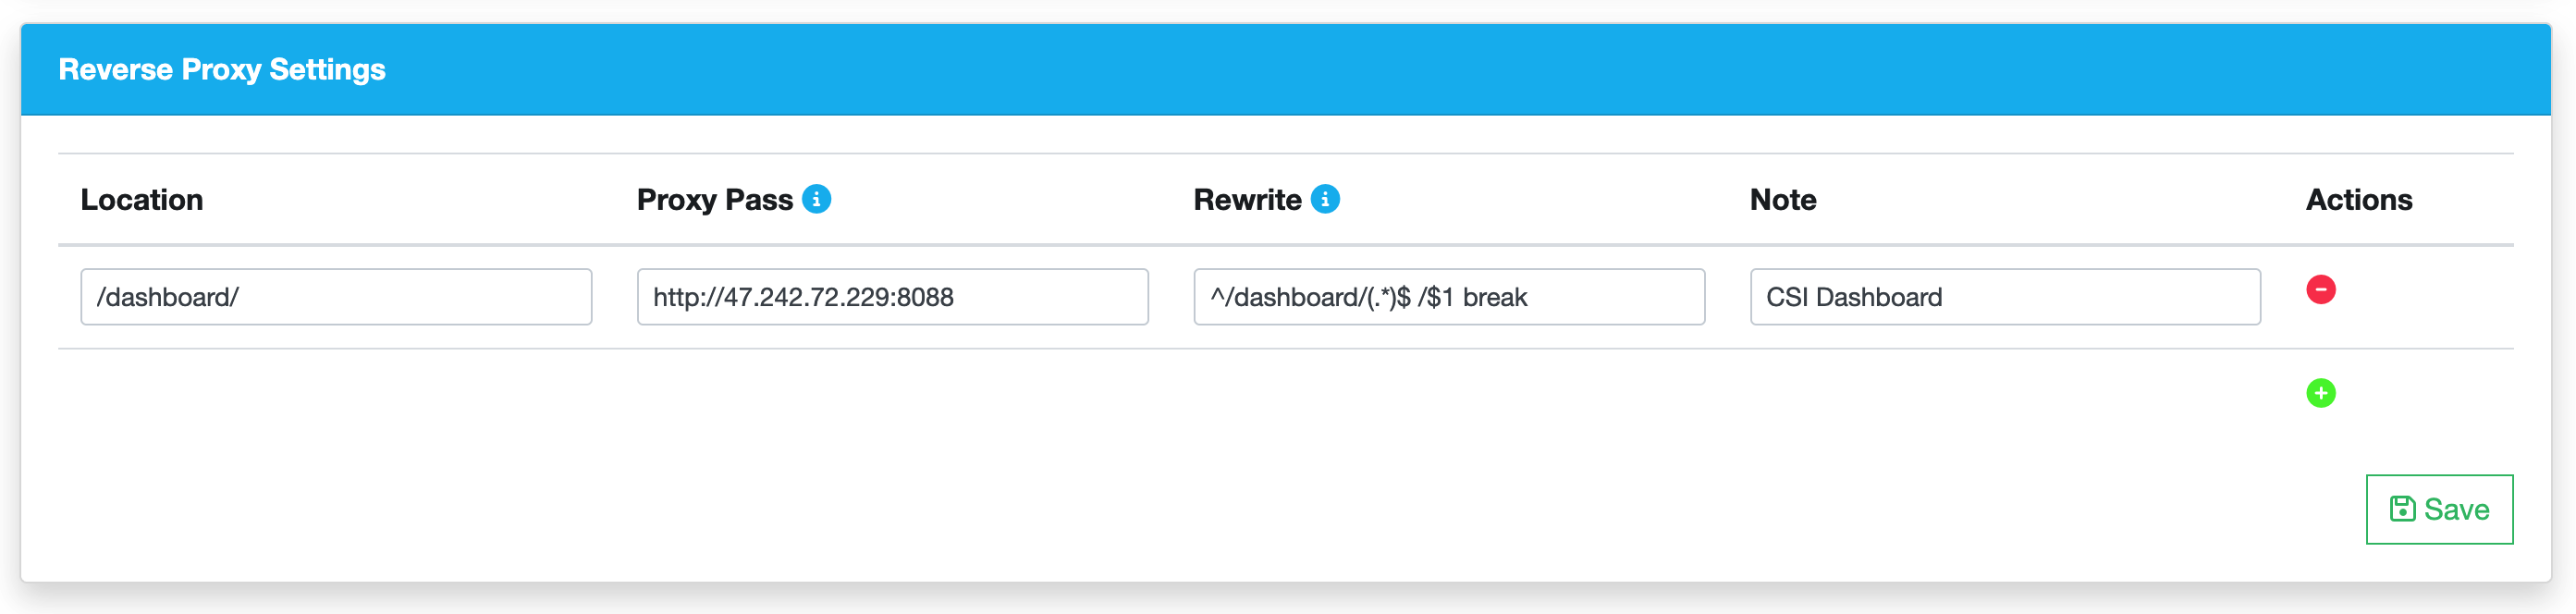Click the Location column header
The width and height of the screenshot is (2576, 614).
(x=142, y=200)
